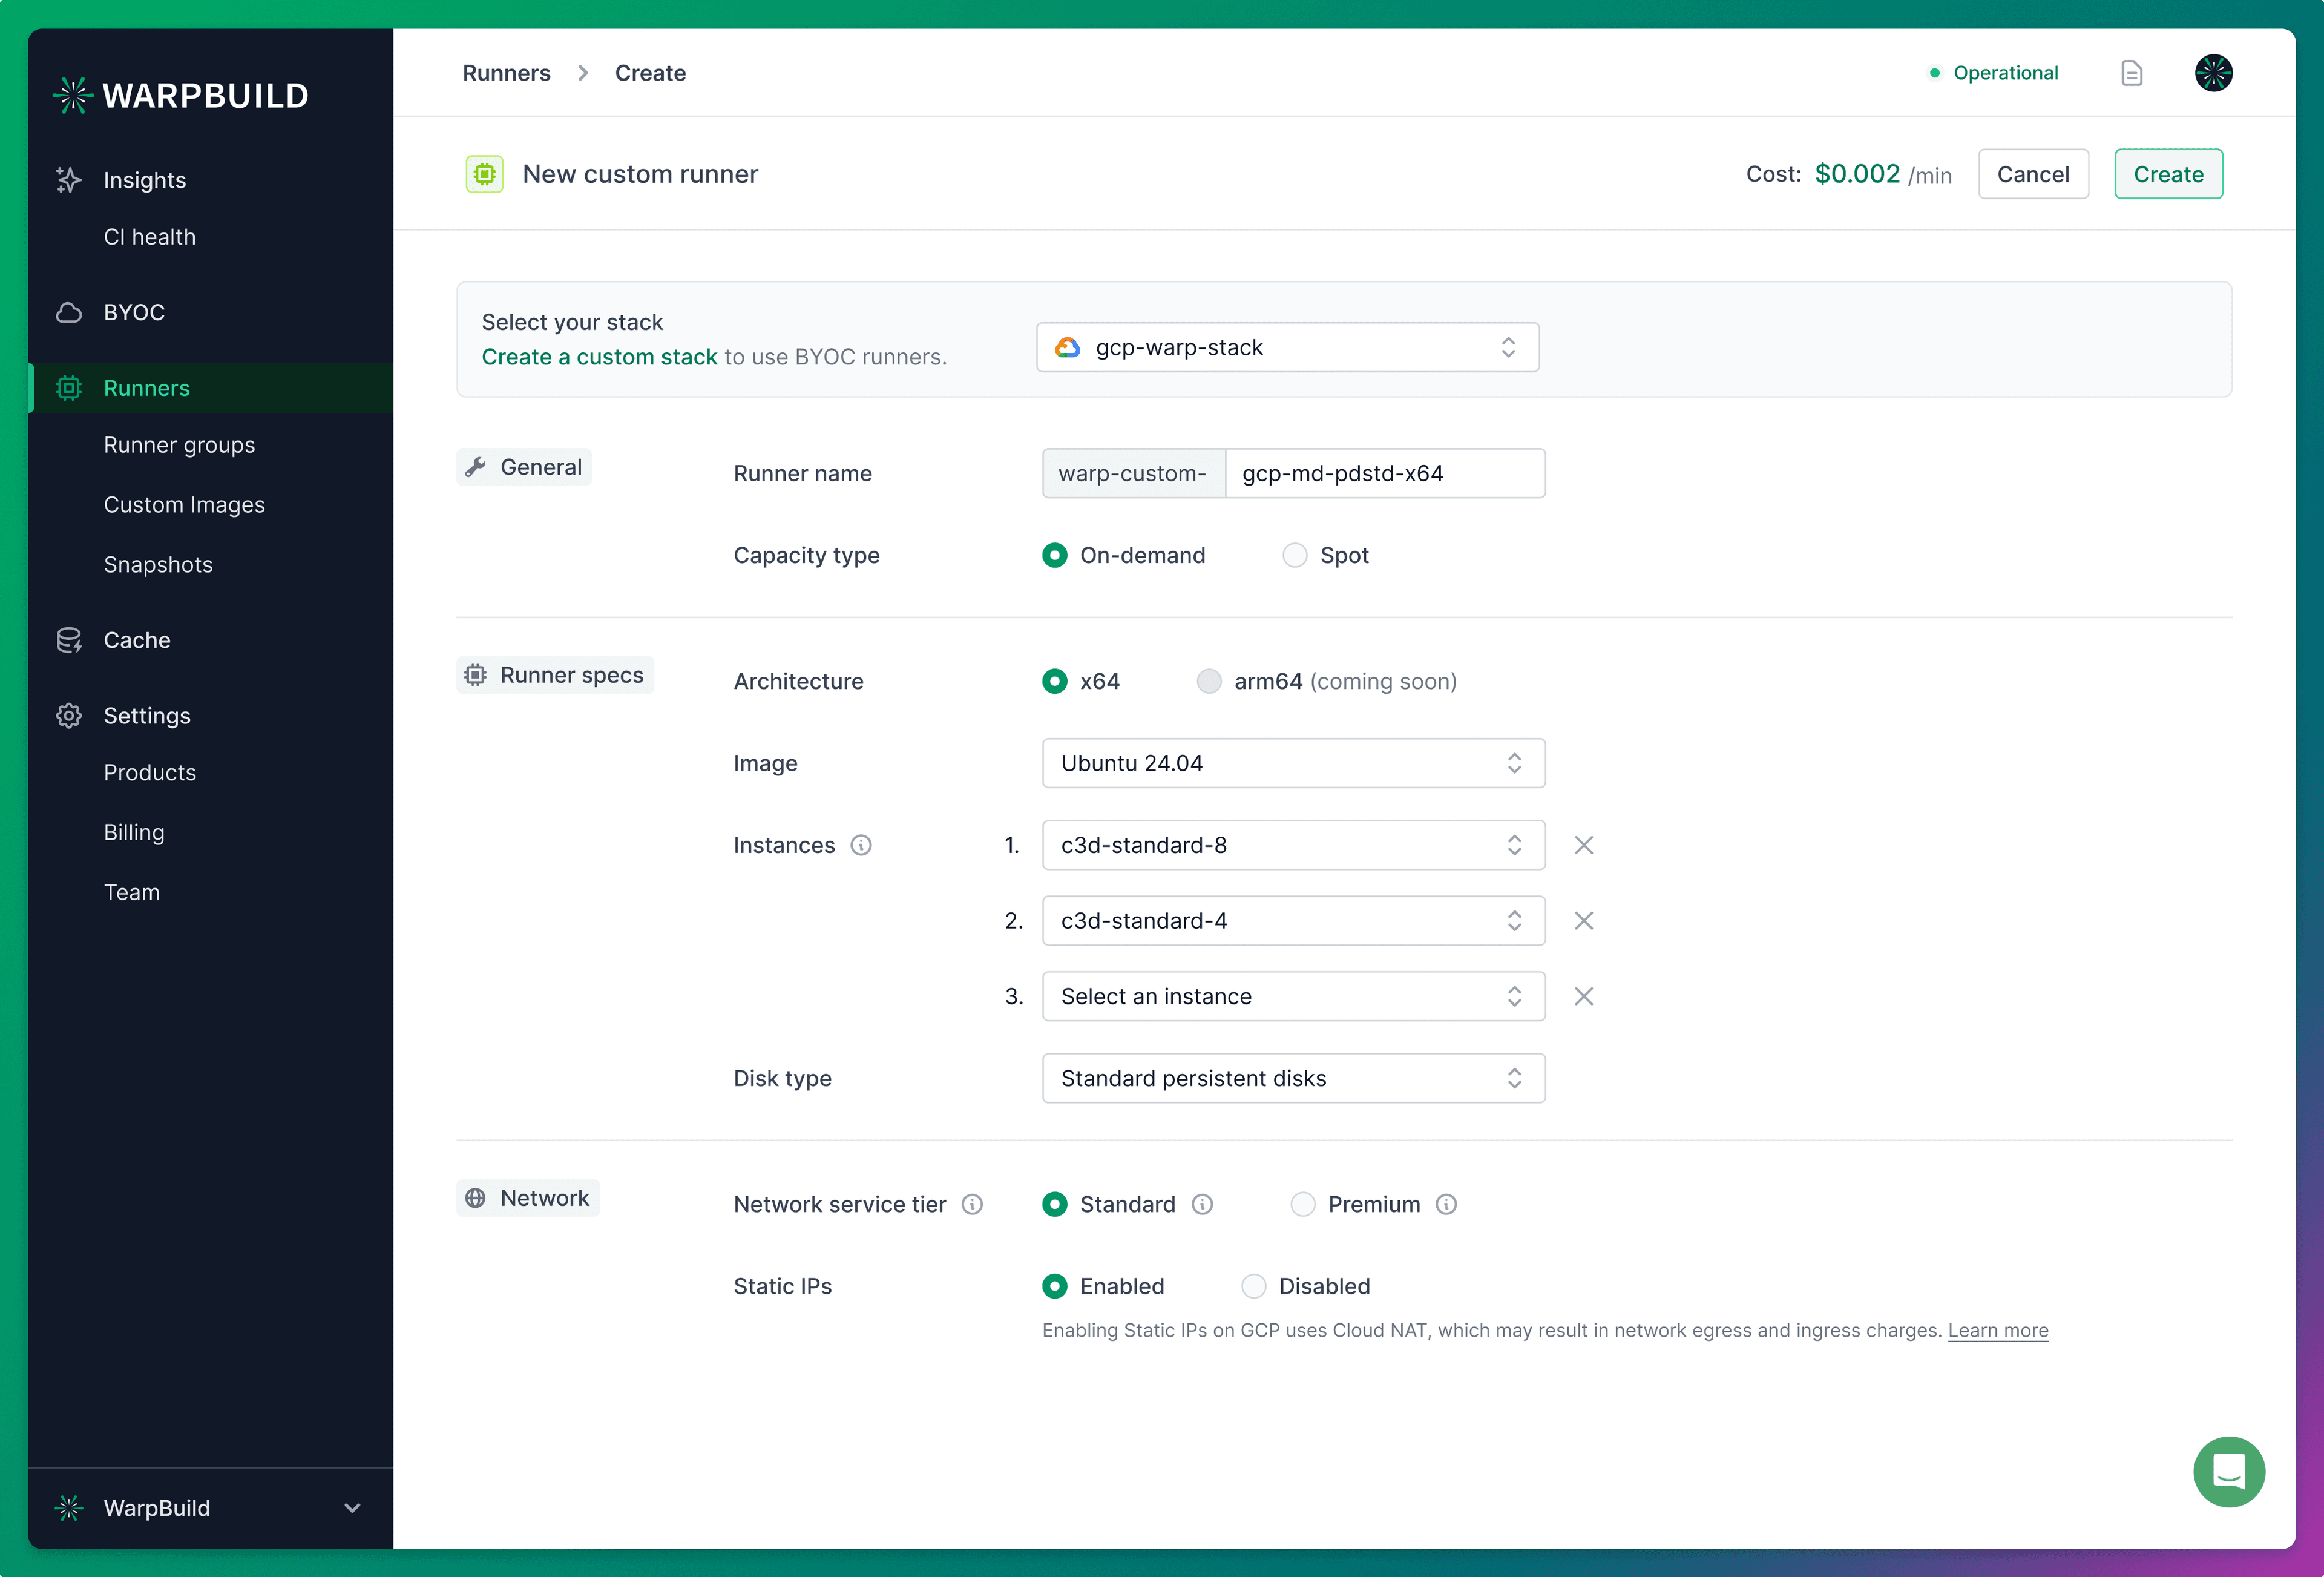The width and height of the screenshot is (2324, 1577).
Task: Open the user avatar profile icon
Action: point(2213,73)
